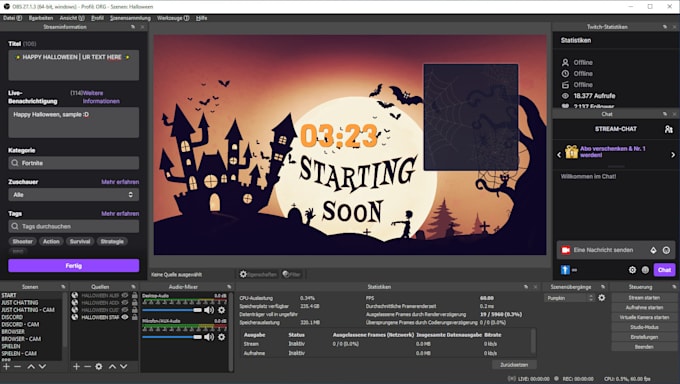
Task: Open the Bearbeiten menu
Action: coord(41,18)
